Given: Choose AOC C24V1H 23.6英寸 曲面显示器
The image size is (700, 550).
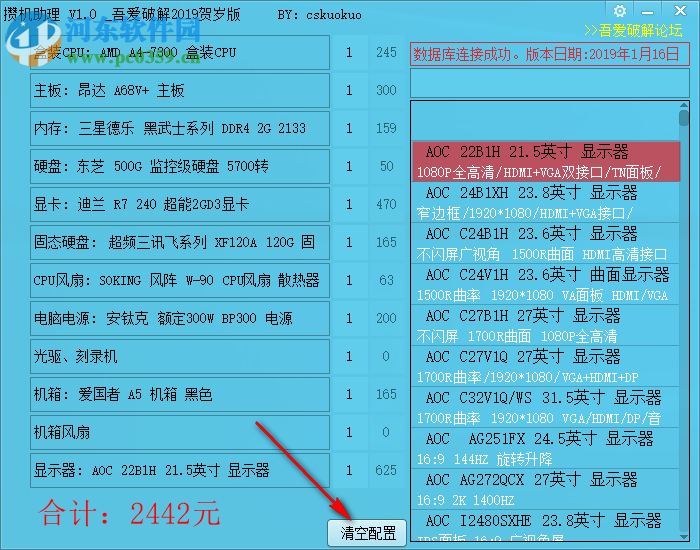Looking at the screenshot, I should (x=546, y=285).
